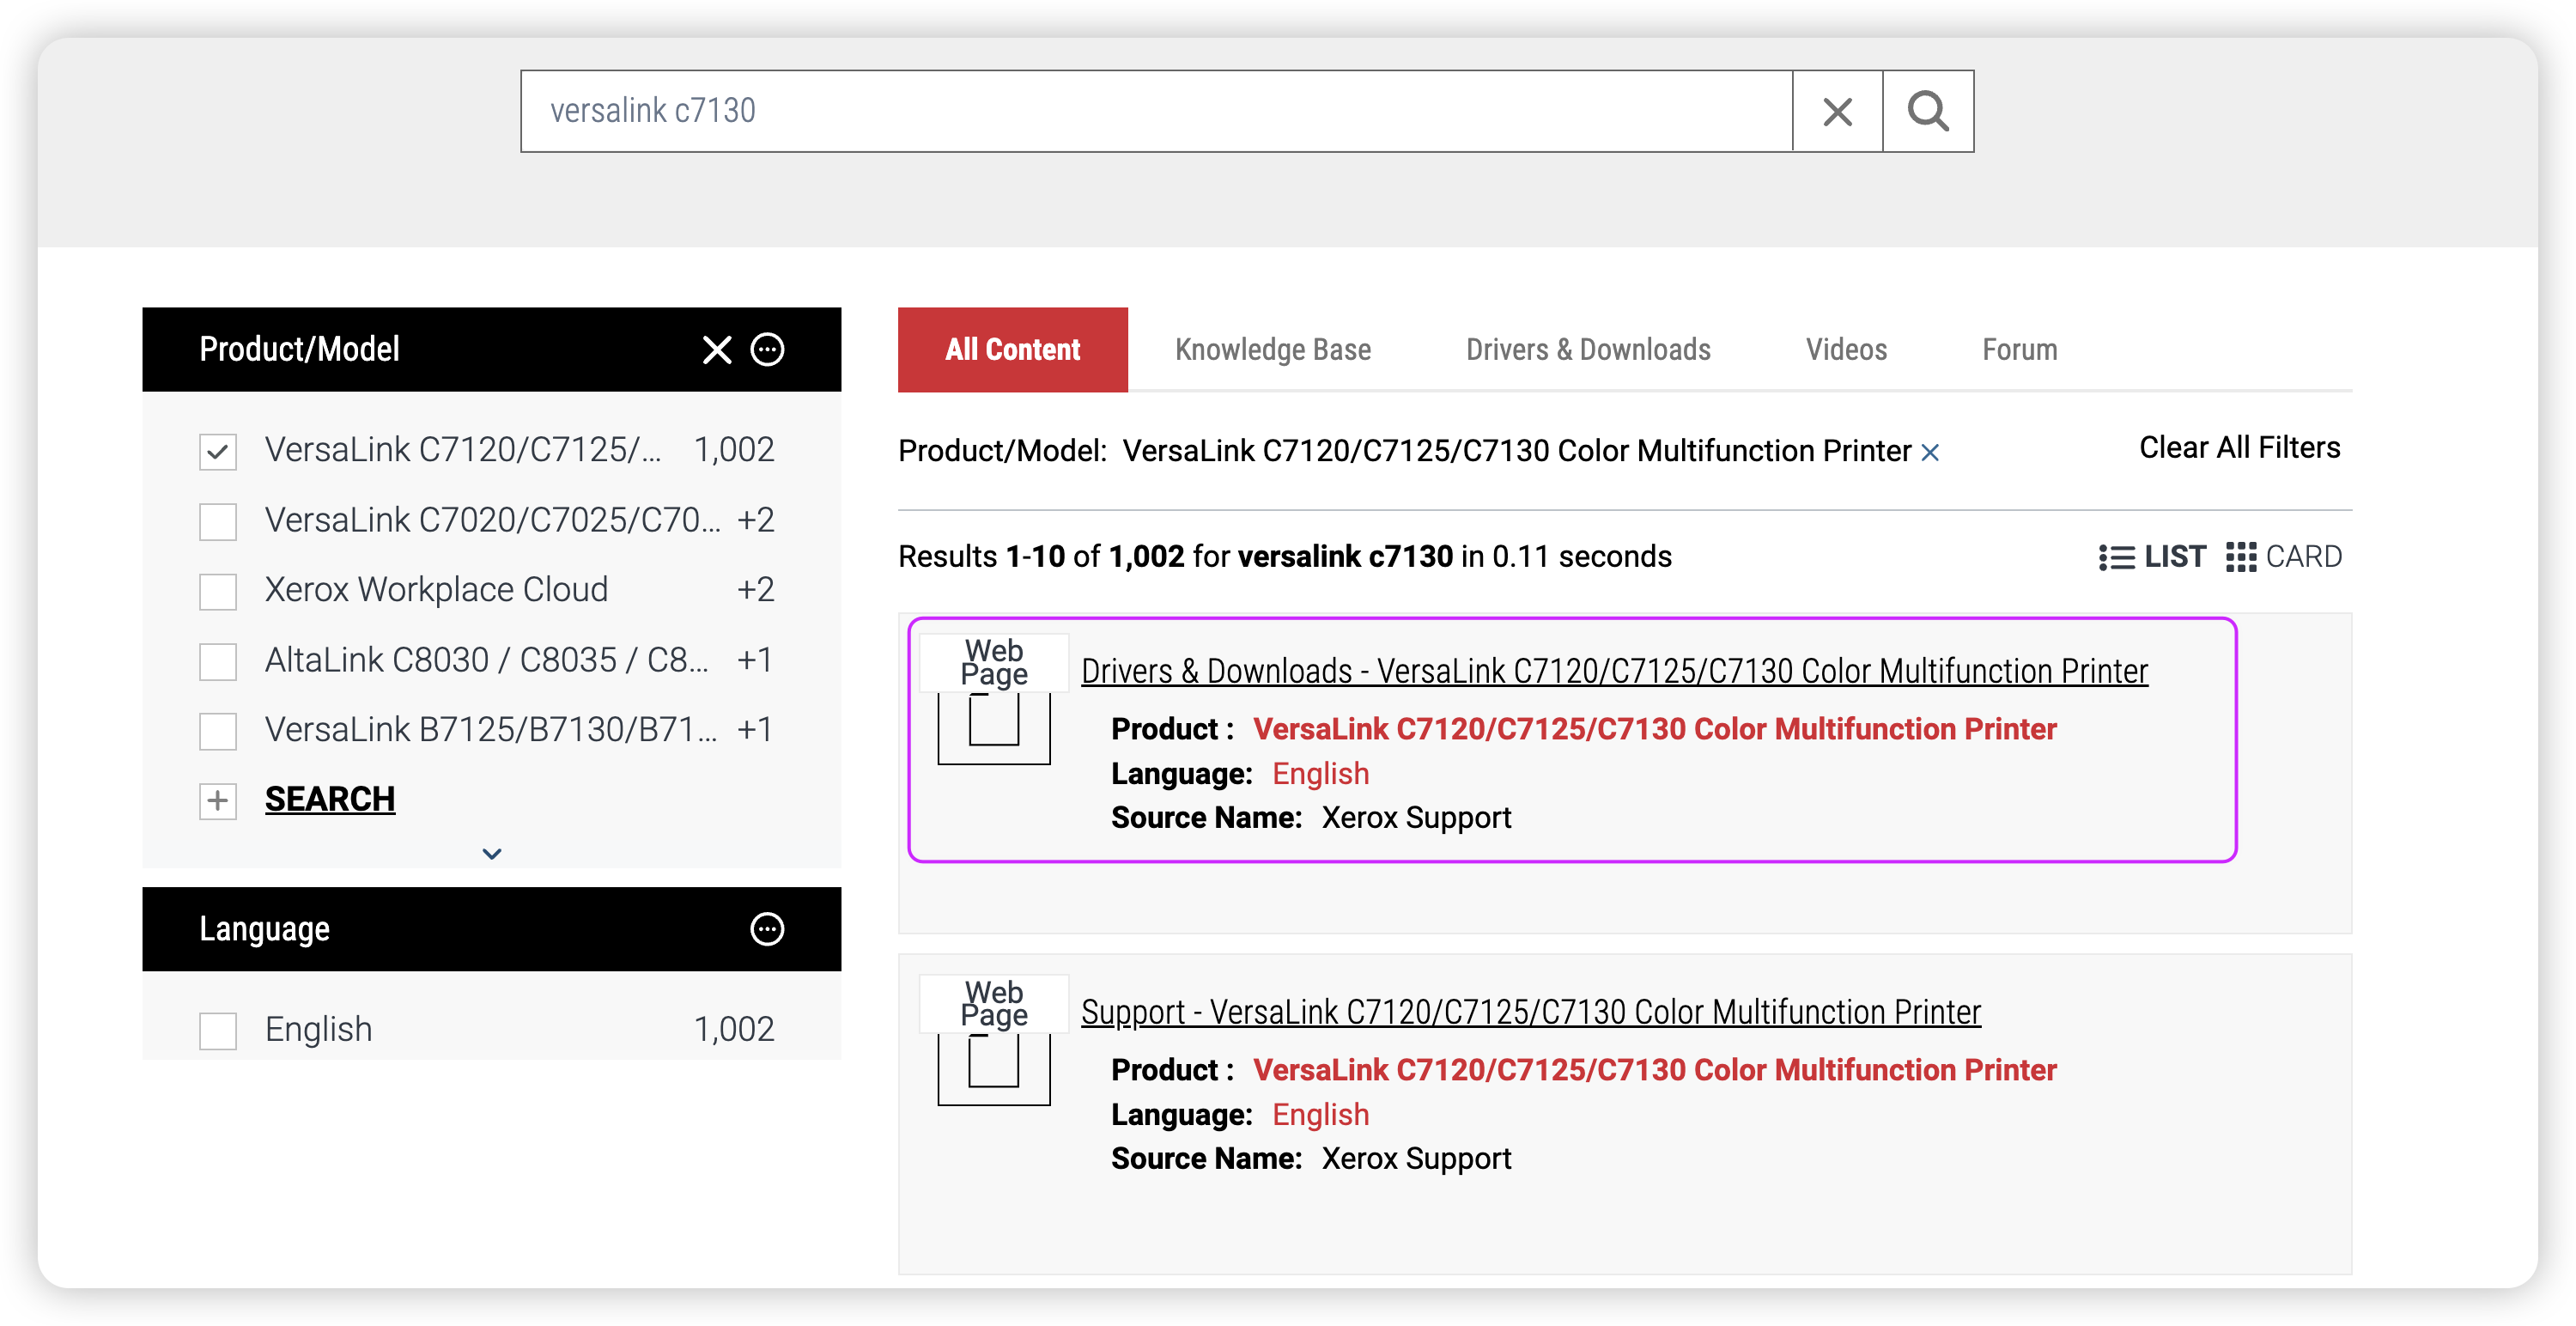The image size is (2576, 1326).
Task: Click the VersaLink B7125/B7130 filter label
Action: 491,730
